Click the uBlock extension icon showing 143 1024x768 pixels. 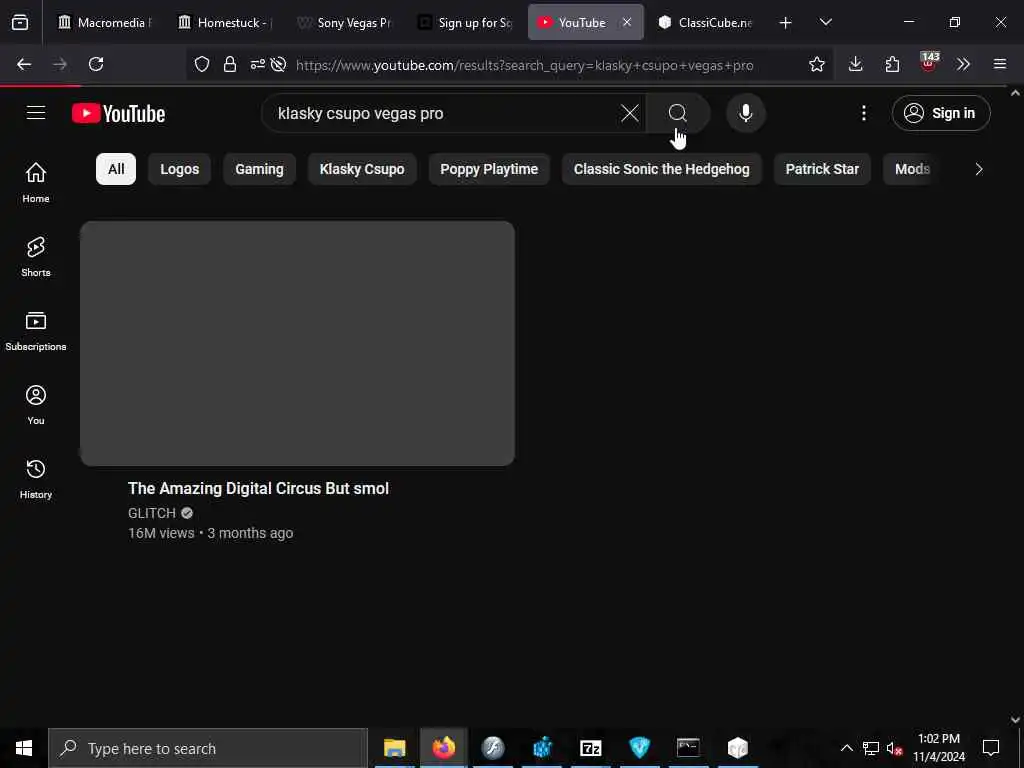click(929, 63)
